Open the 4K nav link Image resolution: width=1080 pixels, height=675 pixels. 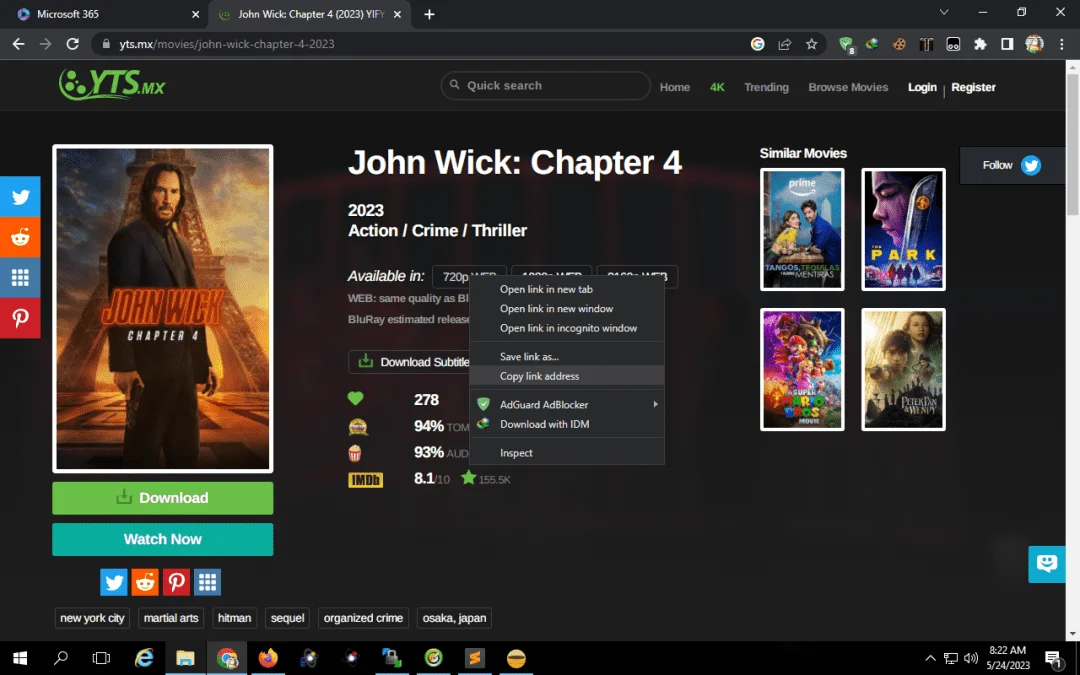tap(717, 87)
